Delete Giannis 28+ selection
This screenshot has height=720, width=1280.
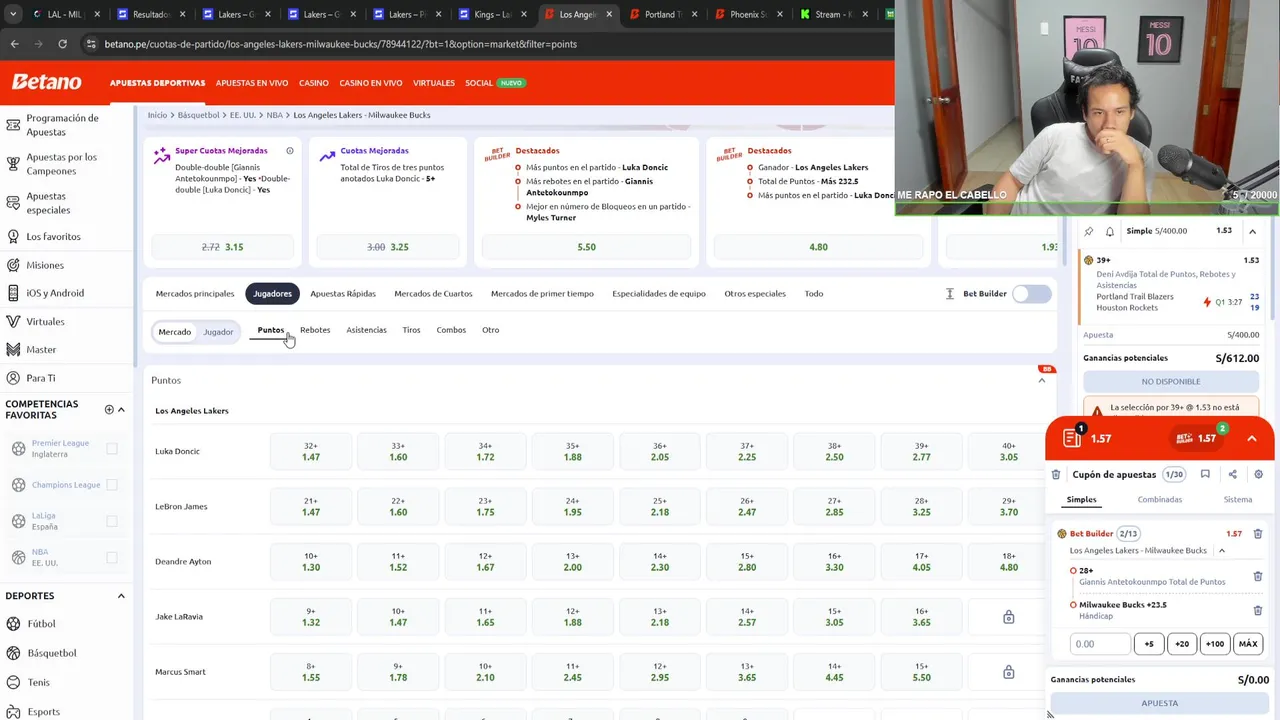pos(1258,576)
